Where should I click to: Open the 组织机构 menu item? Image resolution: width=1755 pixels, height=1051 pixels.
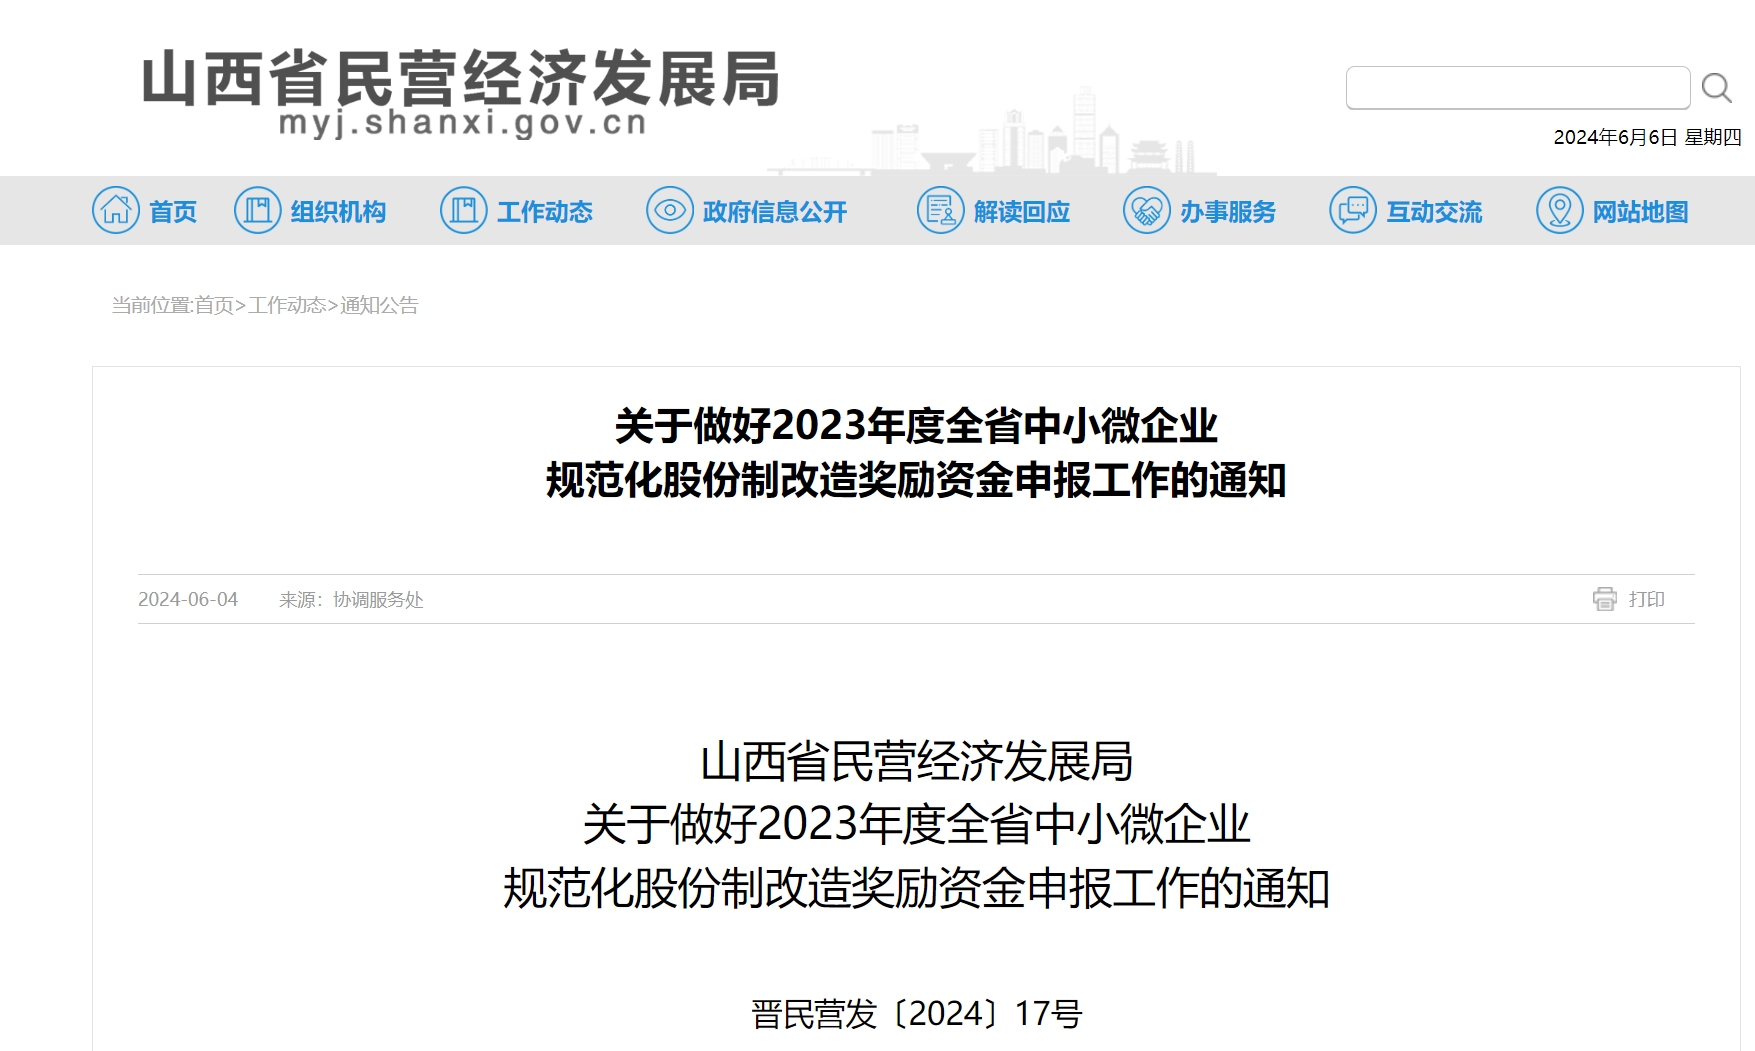[338, 212]
